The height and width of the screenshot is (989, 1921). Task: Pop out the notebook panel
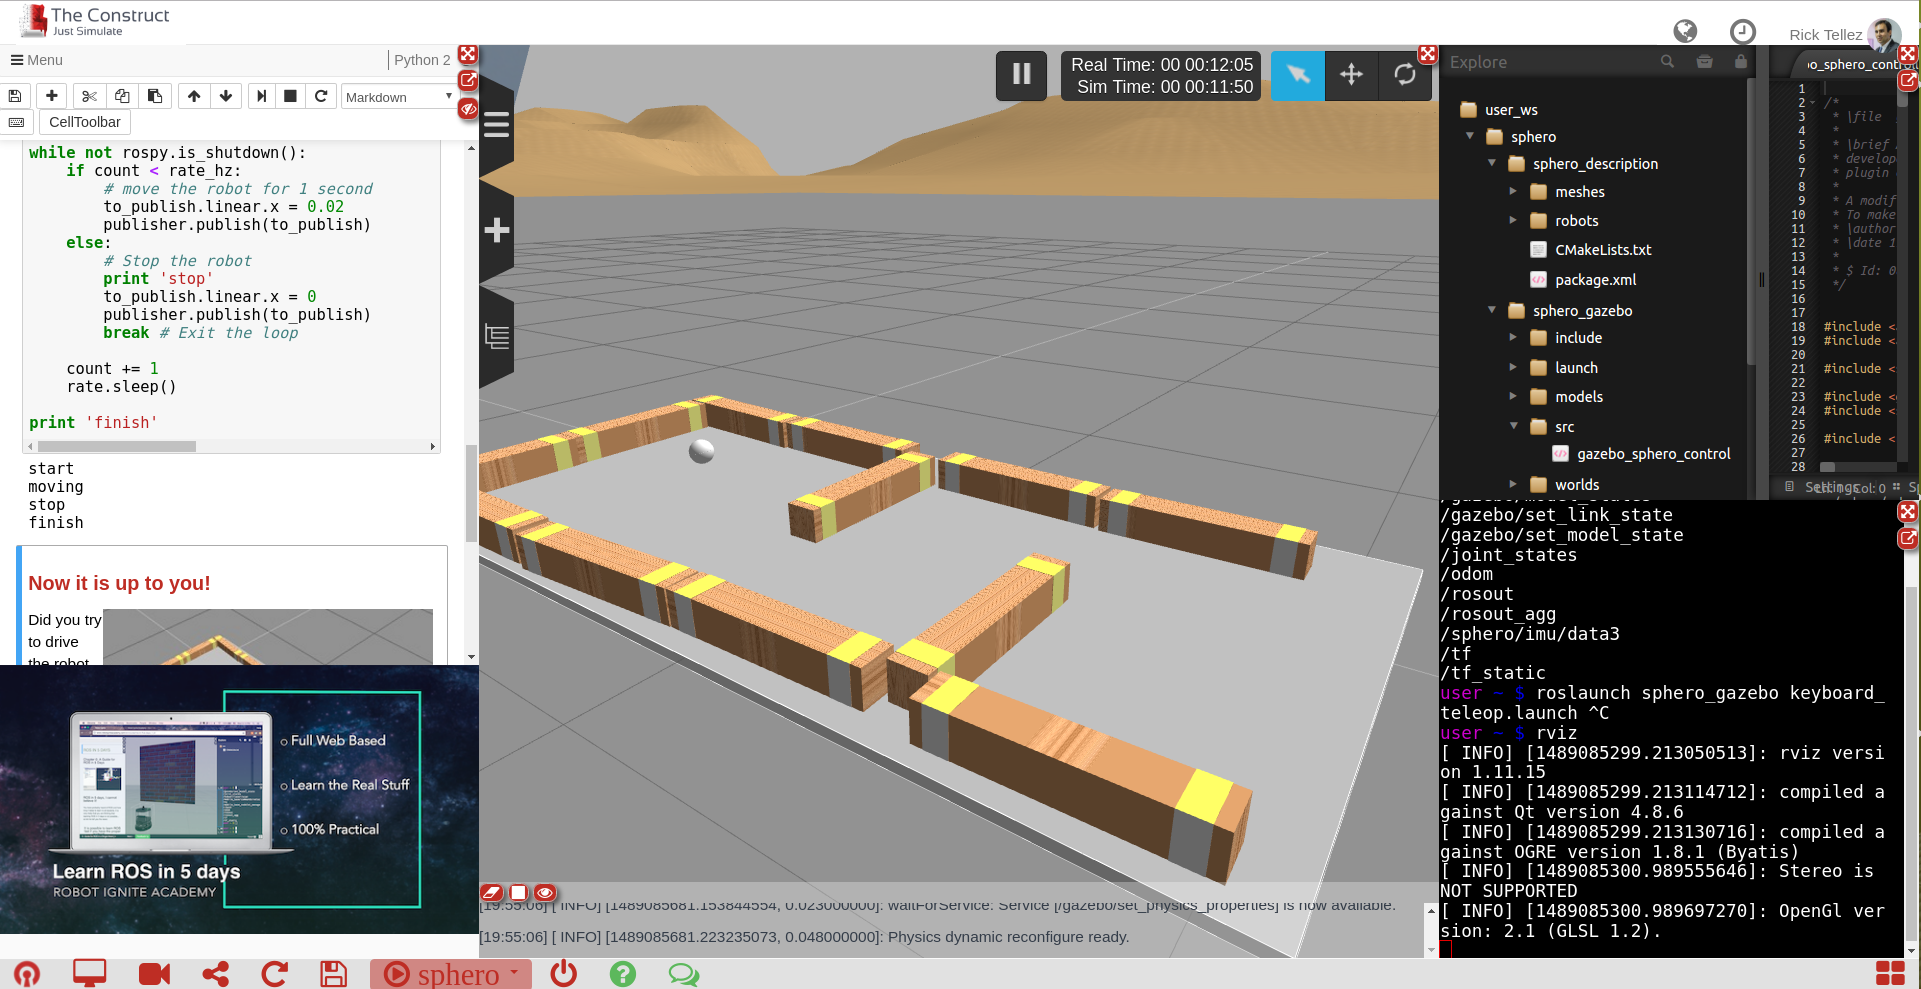468,80
